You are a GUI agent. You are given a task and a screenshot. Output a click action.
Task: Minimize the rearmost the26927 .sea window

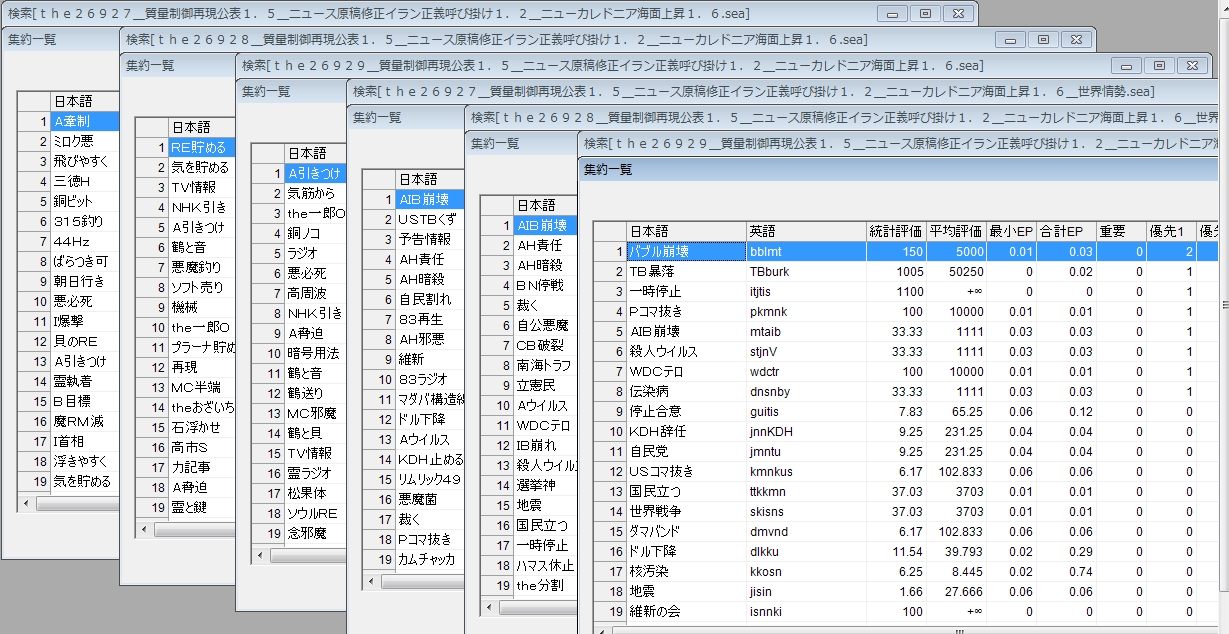892,13
